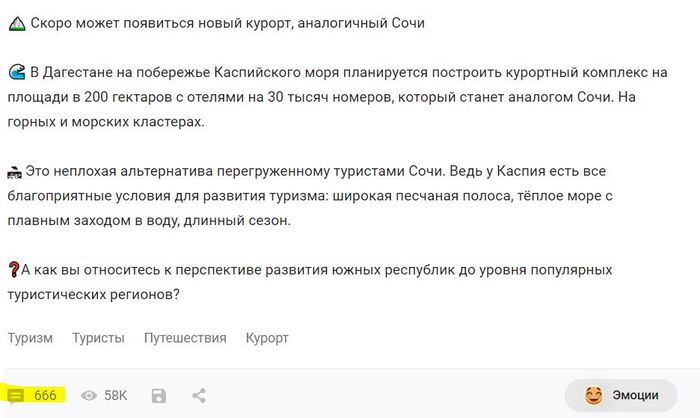The width and height of the screenshot is (700, 418).
Task: Click the smiley face on the Эмоции button
Action: [x=594, y=395]
